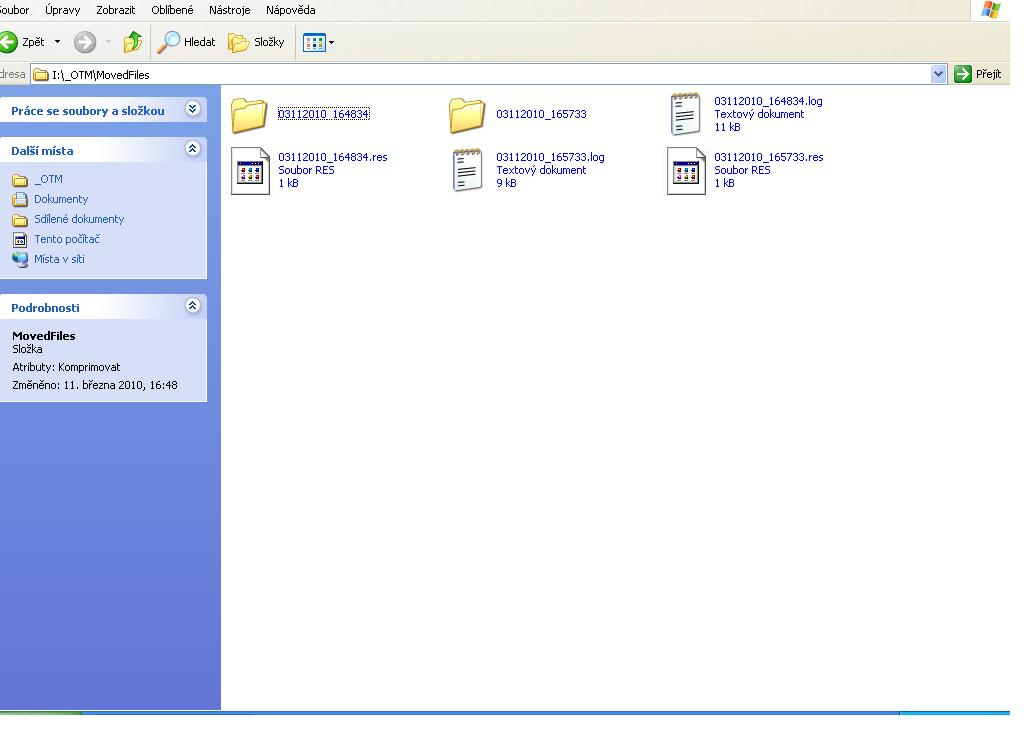
Task: Open folder 03112010_164834
Action: (x=249, y=115)
